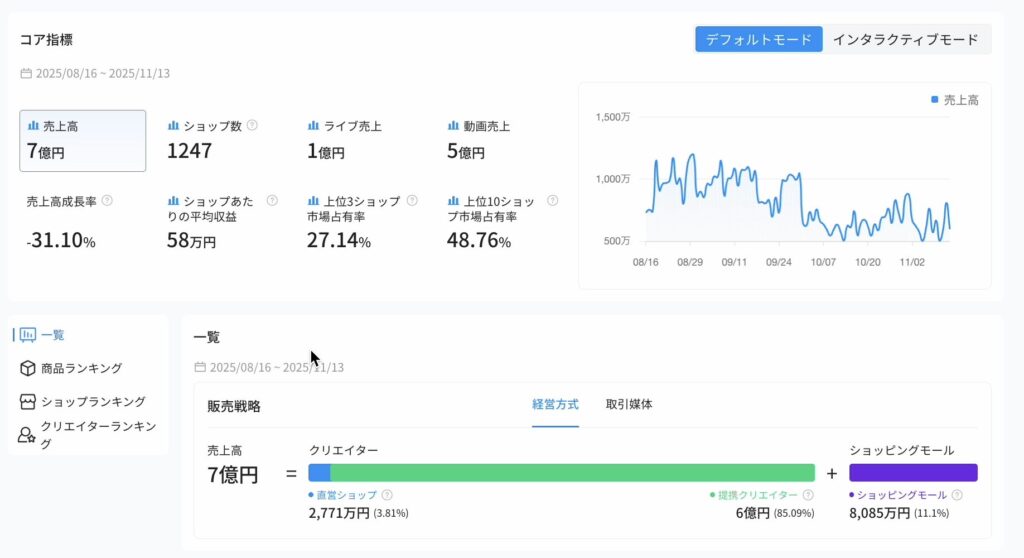Click calendar icon in コア指標 date range

coord(26,73)
